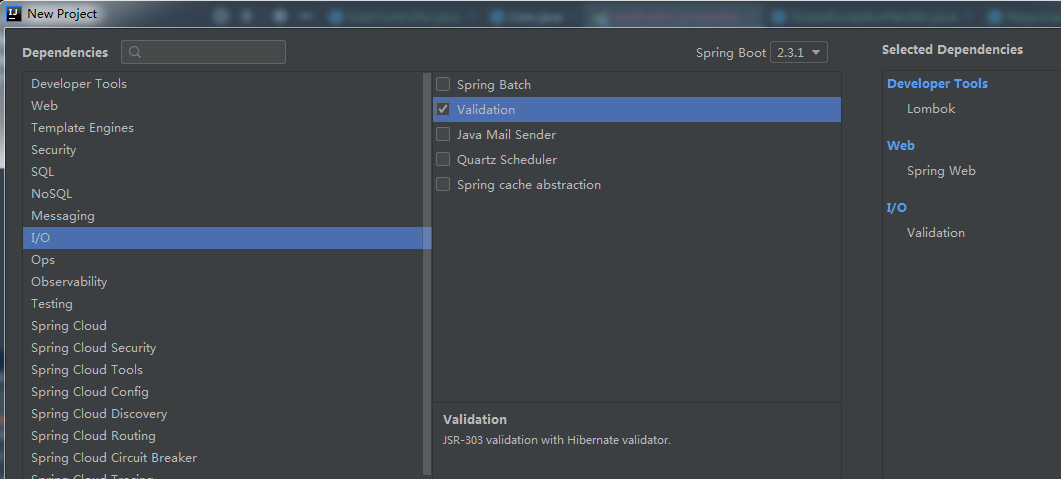Image resolution: width=1061 pixels, height=479 pixels.
Task: Select the Developer Tools category
Action: 223,84
